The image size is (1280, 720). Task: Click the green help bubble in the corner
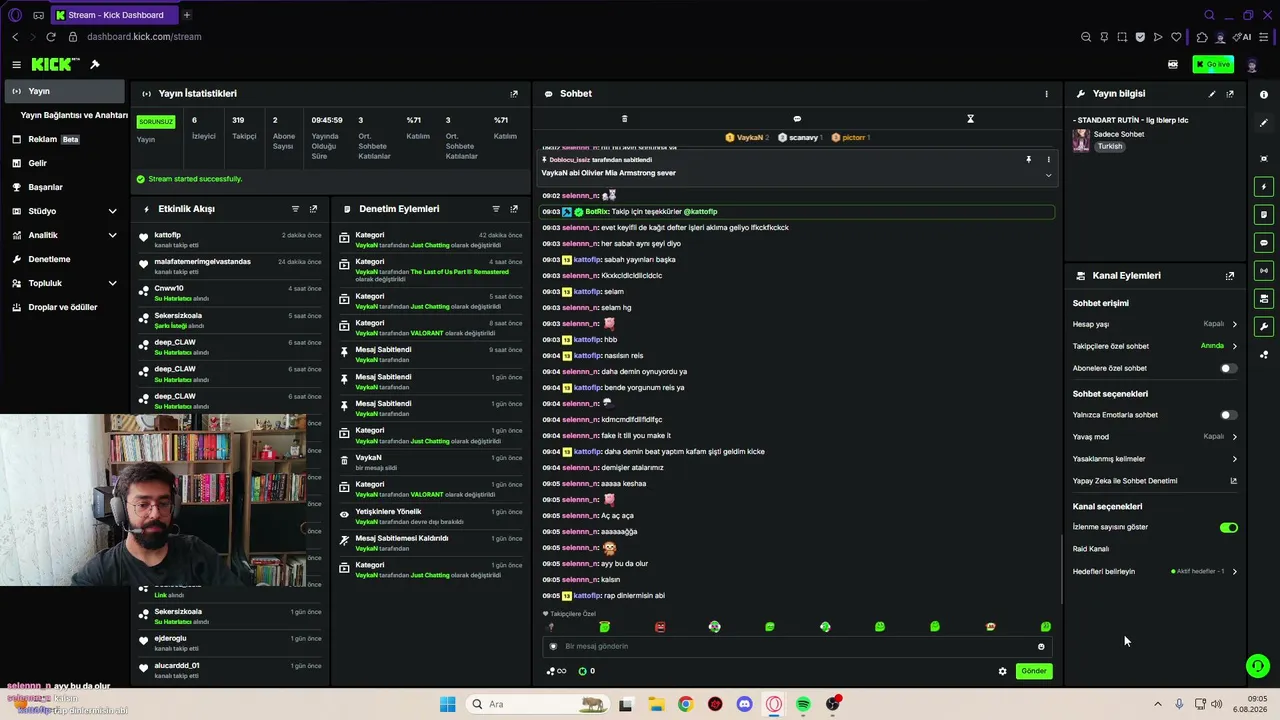tap(1258, 665)
